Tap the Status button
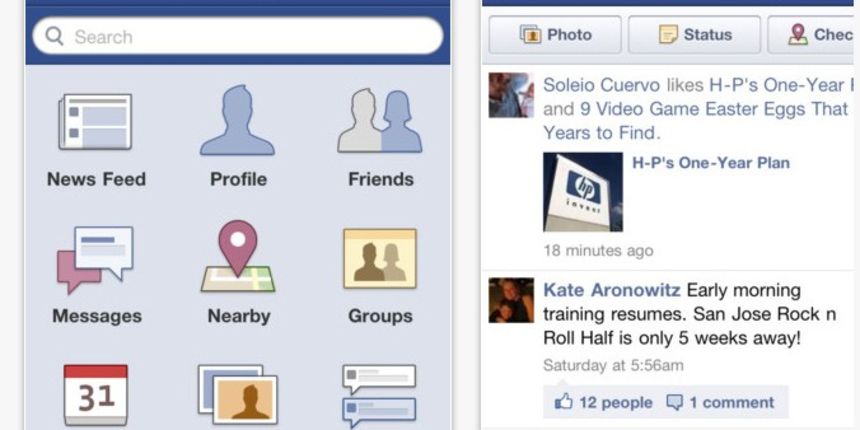The image size is (860, 430). [694, 35]
